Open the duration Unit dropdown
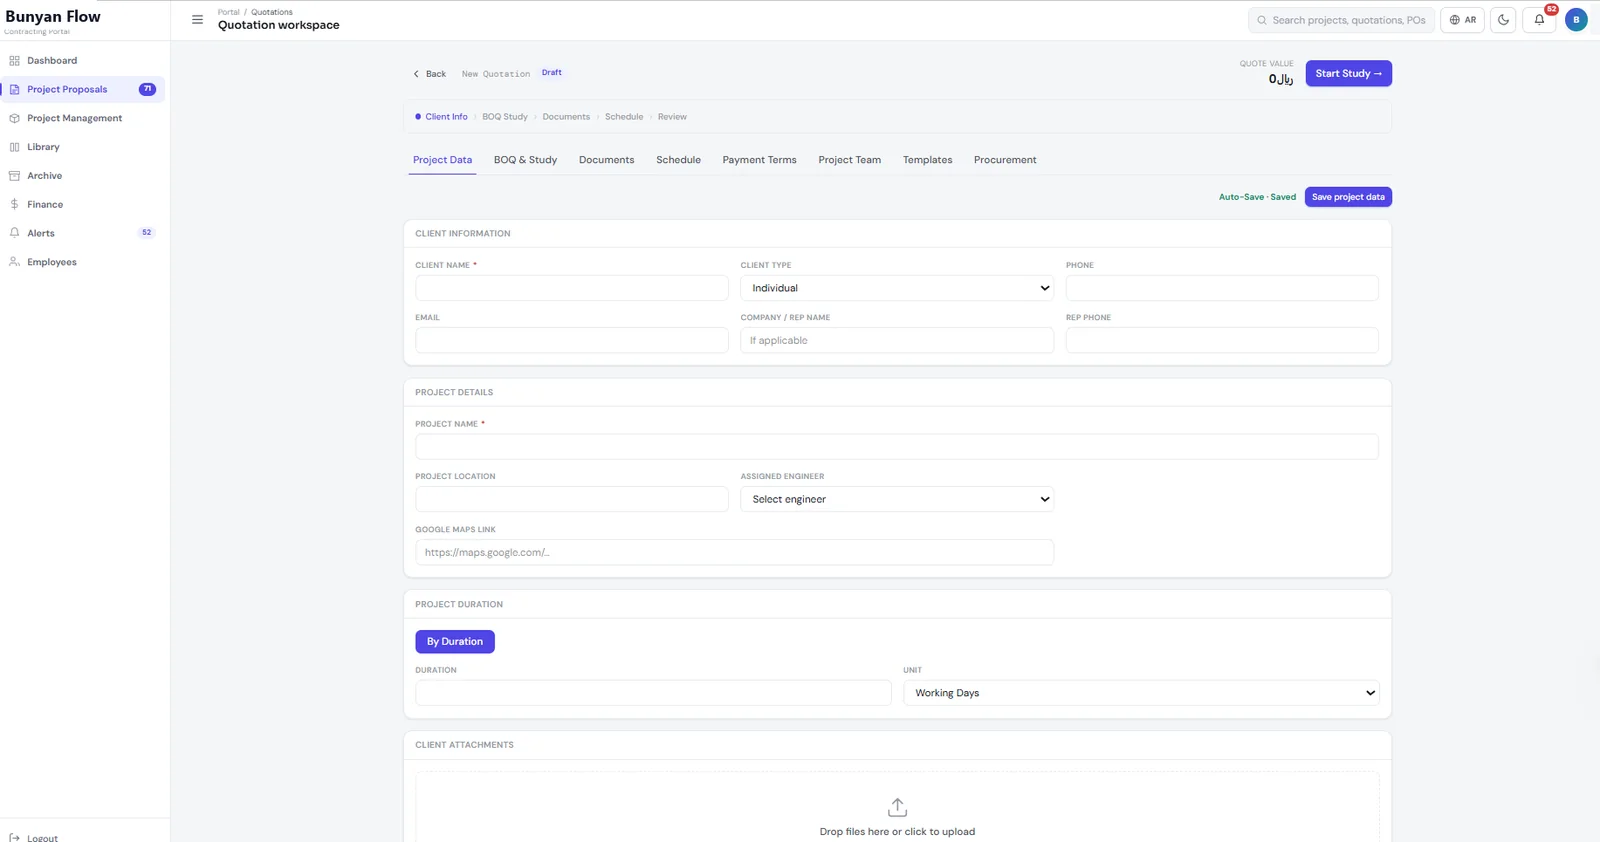Screen dimensions: 1600x842 coord(1141,693)
